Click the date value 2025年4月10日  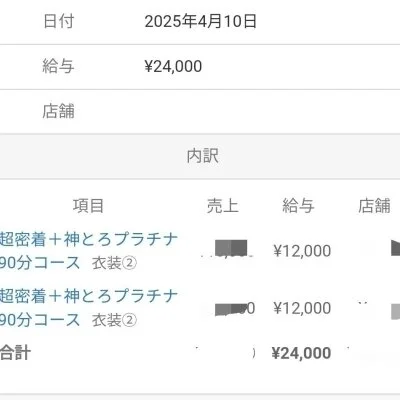[200, 22]
